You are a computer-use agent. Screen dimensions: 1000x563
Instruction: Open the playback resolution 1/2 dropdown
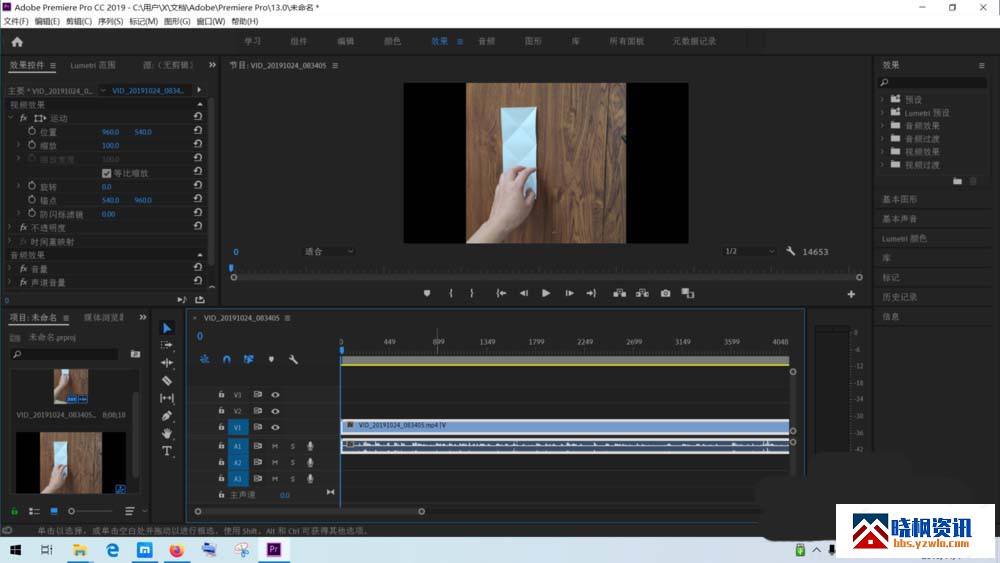749,251
